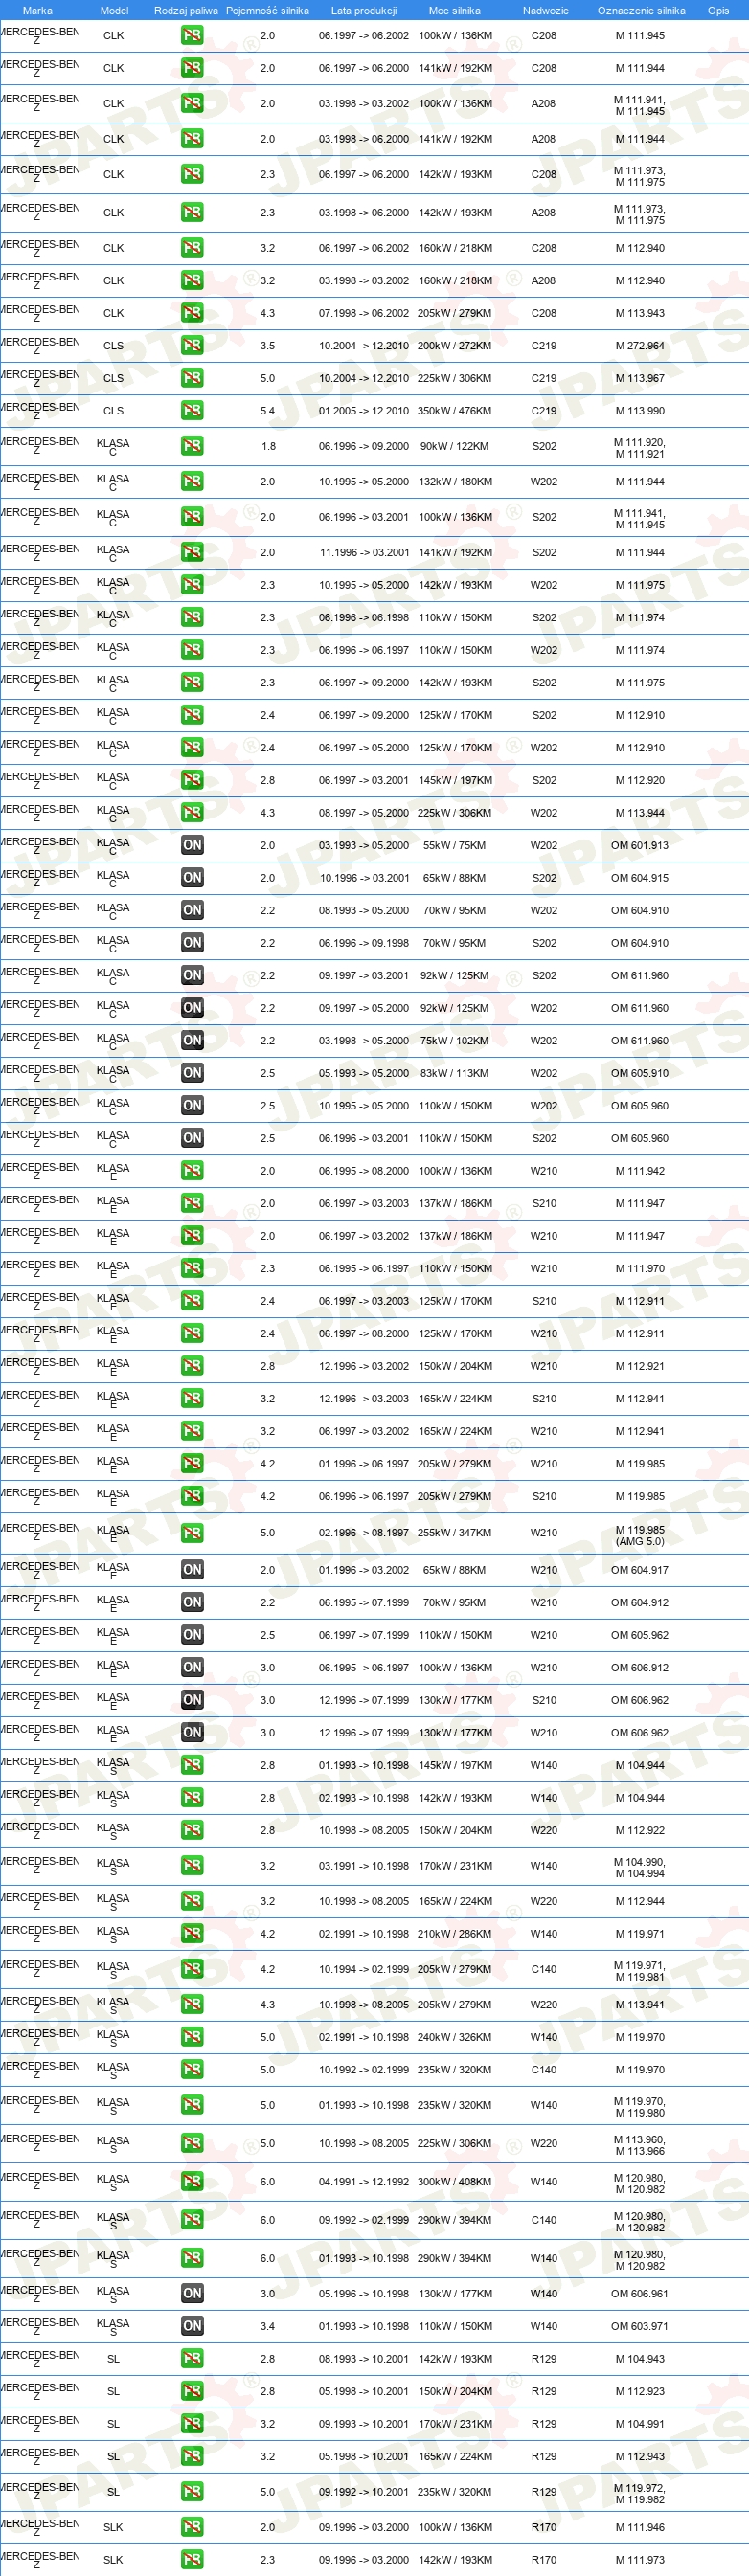Click the 5.4 engine capacity cell
Image resolution: width=749 pixels, height=2576 pixels.
[268, 411]
